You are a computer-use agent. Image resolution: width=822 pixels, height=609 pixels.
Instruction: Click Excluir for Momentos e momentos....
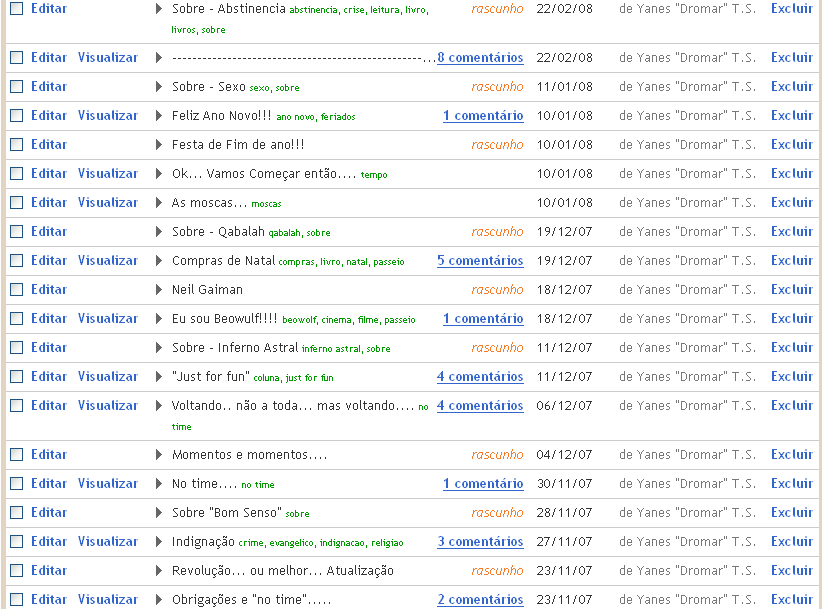coord(792,454)
